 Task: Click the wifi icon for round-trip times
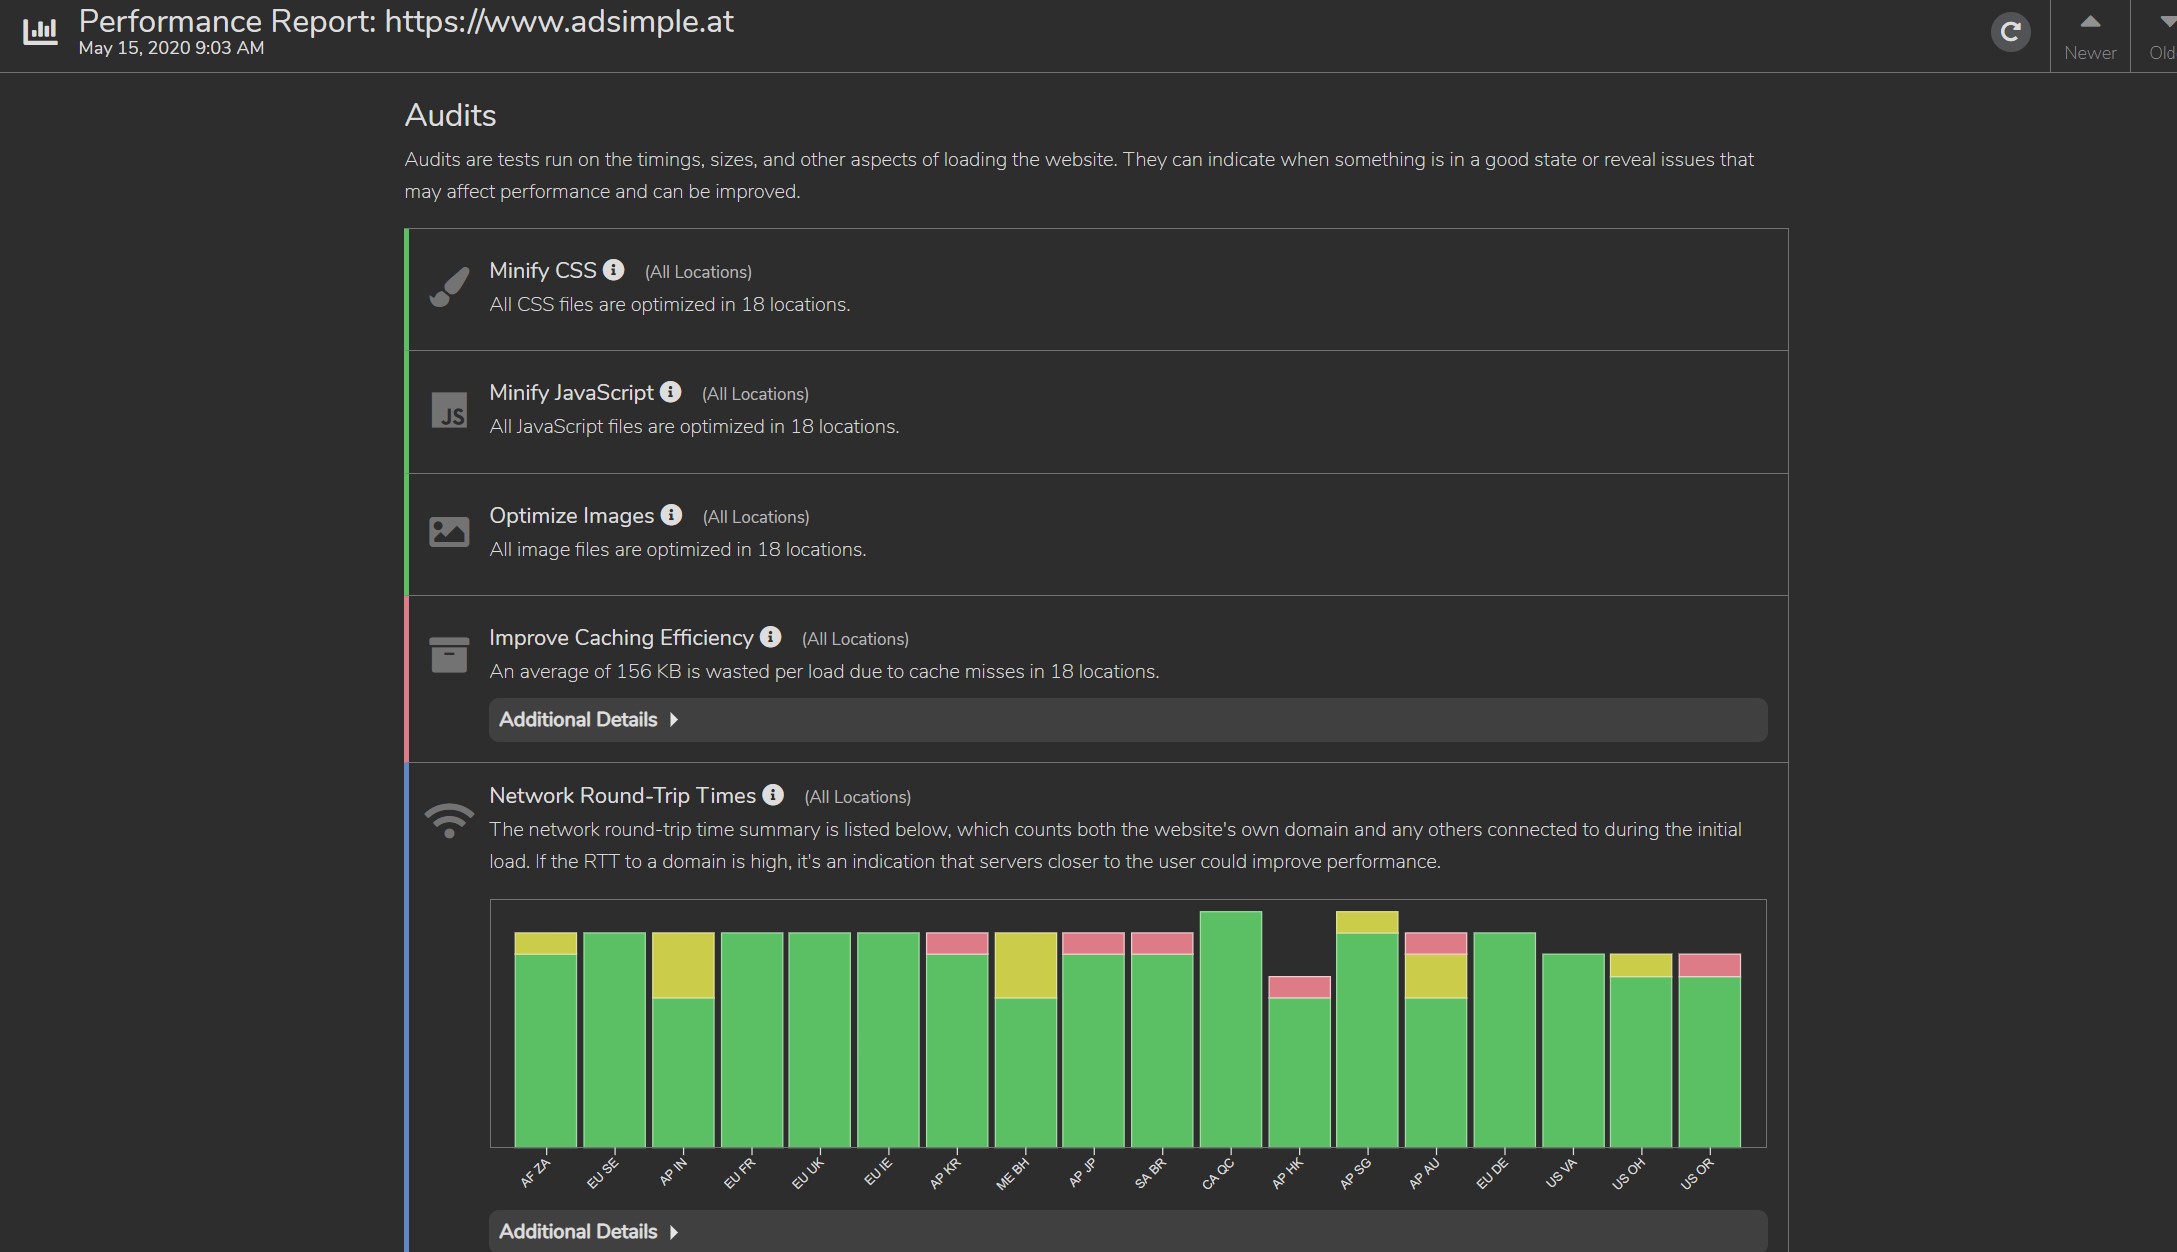point(449,820)
